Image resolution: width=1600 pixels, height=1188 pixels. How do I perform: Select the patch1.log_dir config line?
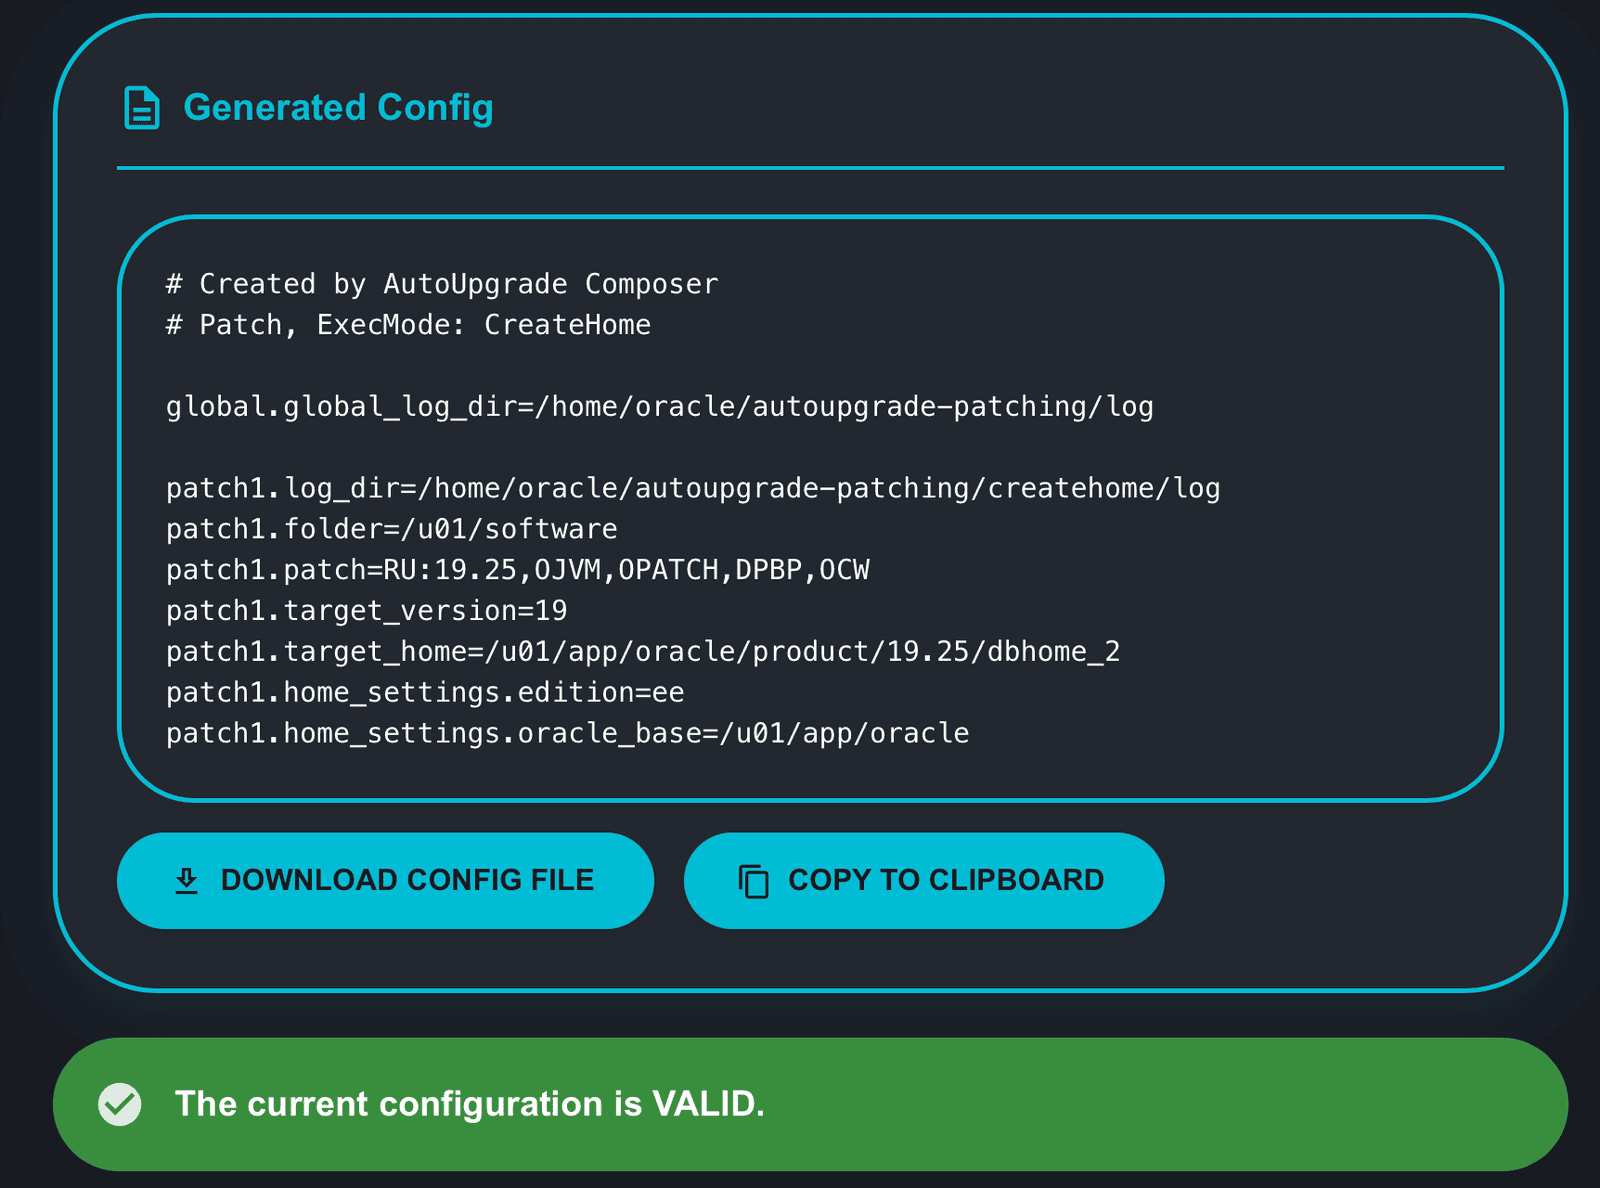(x=692, y=489)
